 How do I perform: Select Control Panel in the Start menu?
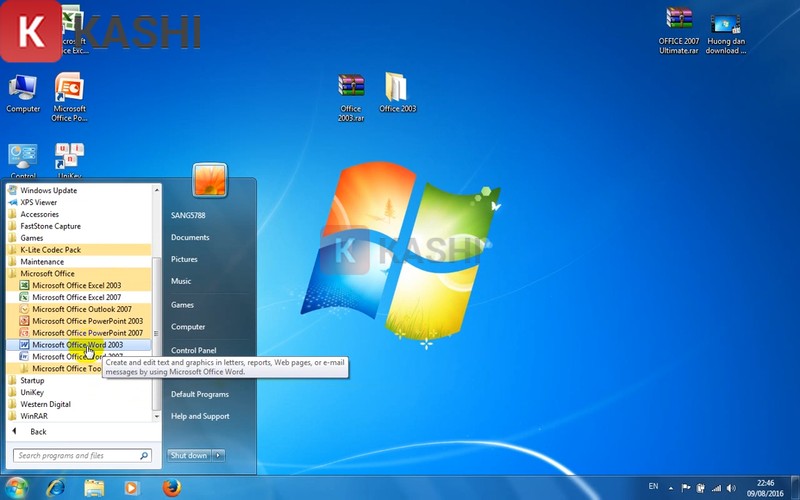pyautogui.click(x=193, y=350)
